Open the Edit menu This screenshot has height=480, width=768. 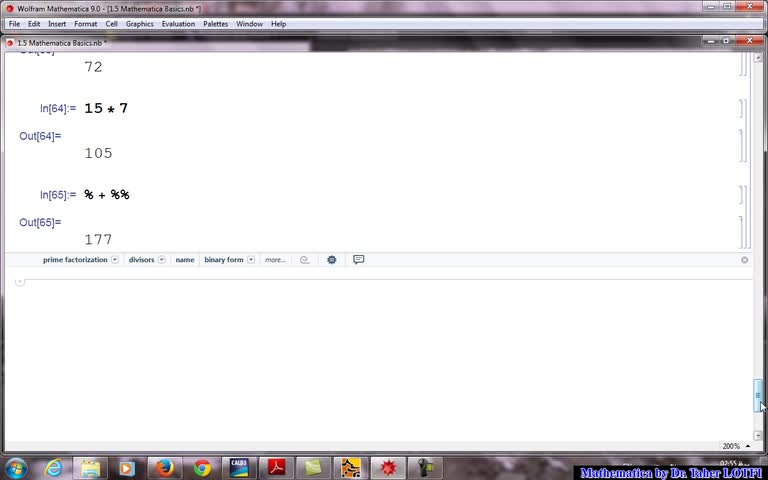click(x=34, y=24)
